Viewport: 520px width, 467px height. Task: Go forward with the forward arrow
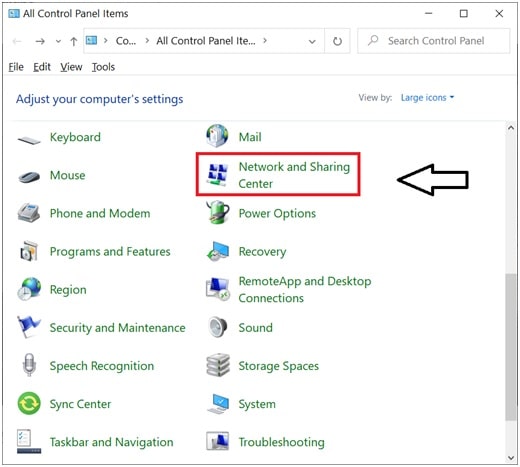(x=40, y=41)
